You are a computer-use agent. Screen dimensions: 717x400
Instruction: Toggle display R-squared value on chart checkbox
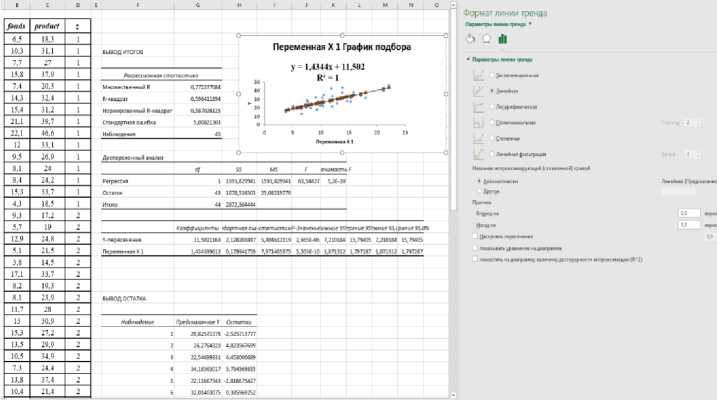pyautogui.click(x=475, y=259)
